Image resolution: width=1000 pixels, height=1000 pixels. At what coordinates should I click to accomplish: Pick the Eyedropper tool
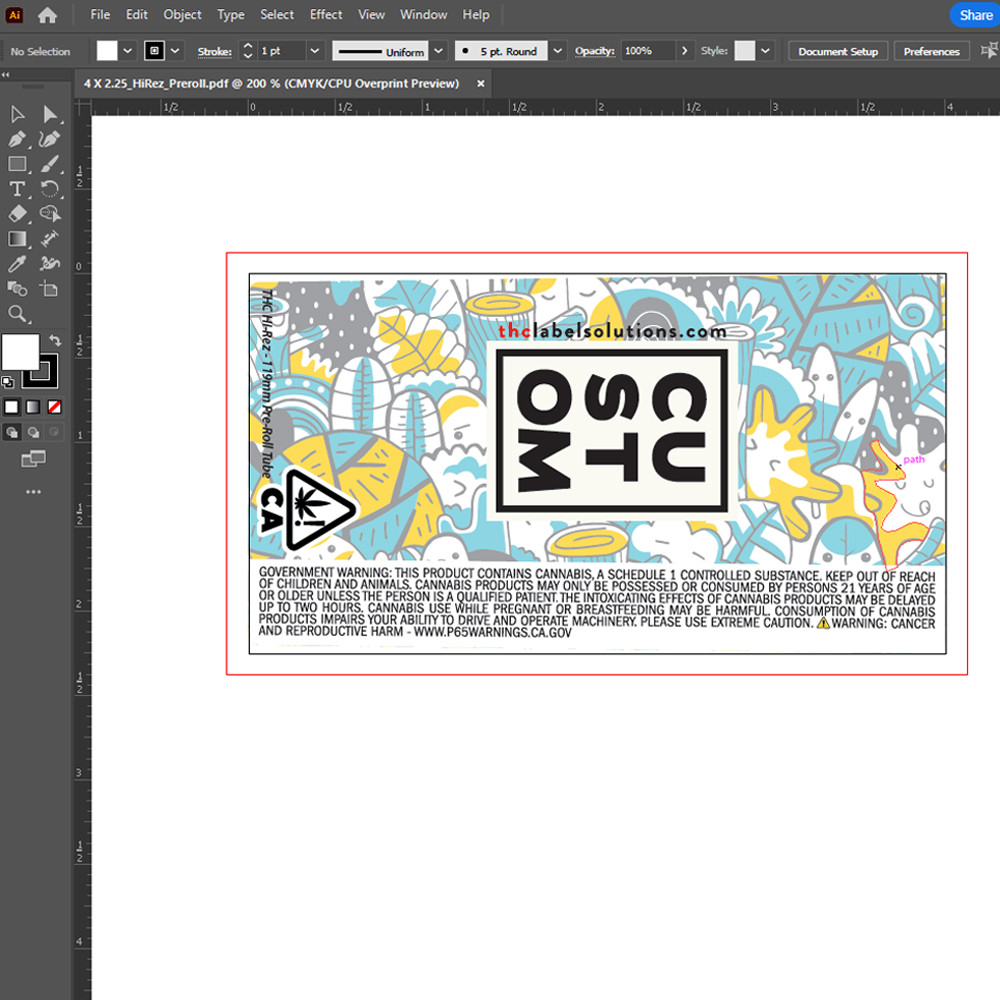(x=17, y=264)
